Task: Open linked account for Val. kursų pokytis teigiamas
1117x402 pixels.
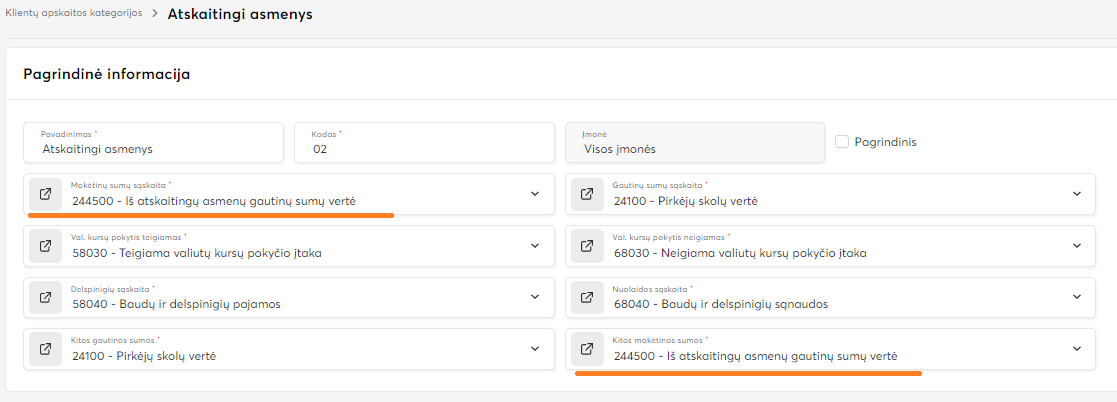Action: coord(45,245)
